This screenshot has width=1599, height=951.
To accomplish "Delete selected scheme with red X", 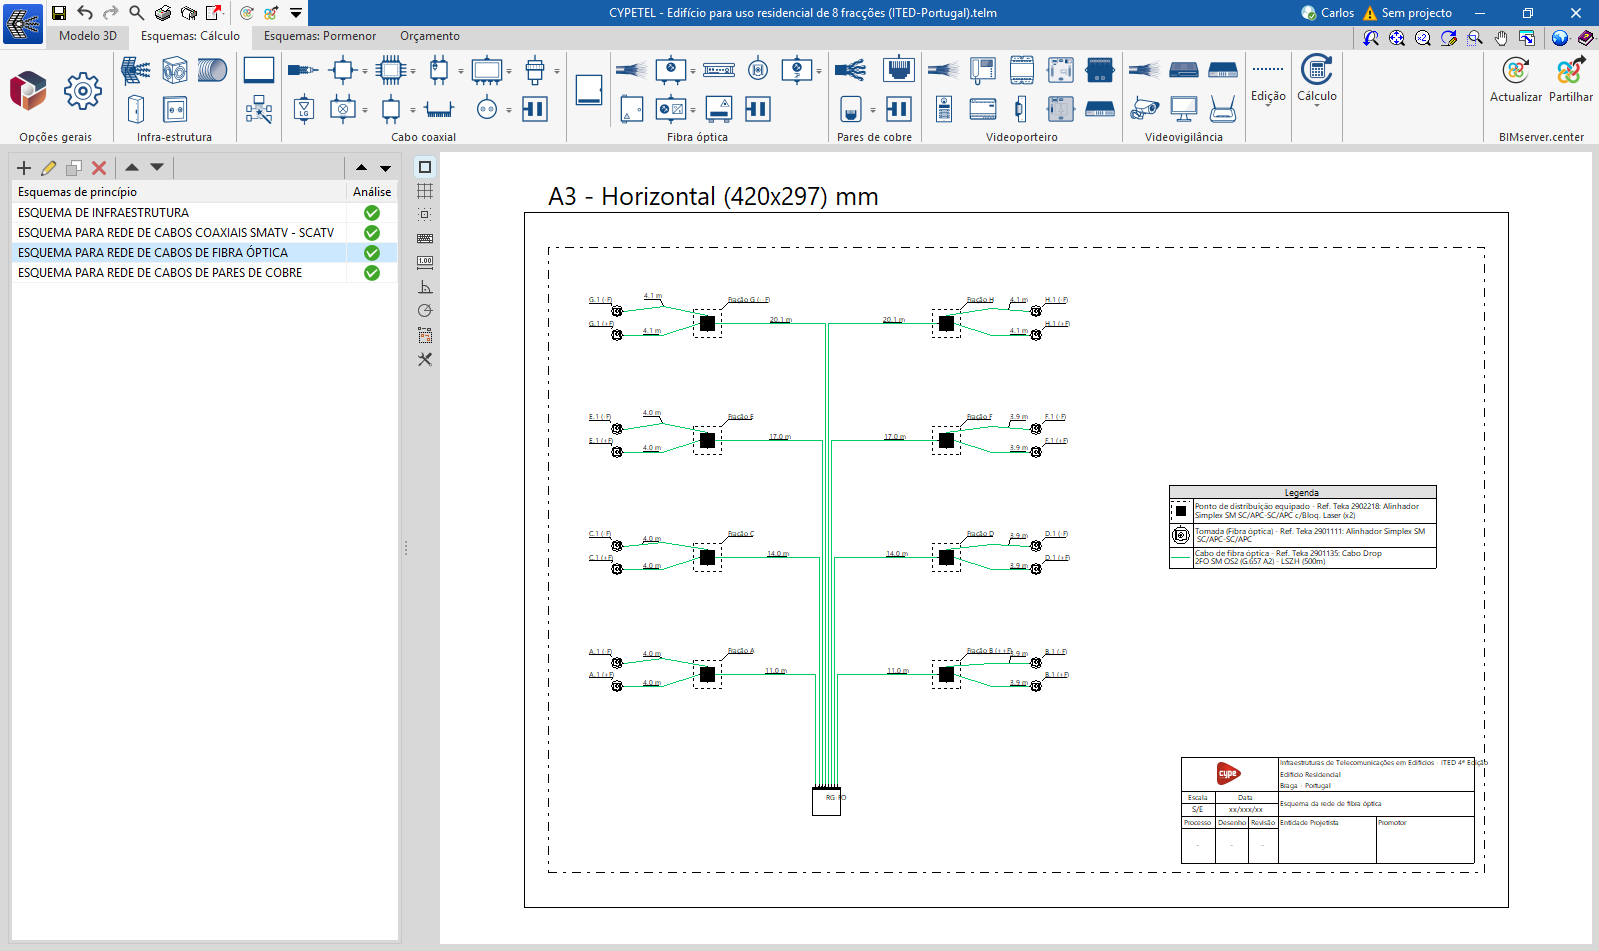I will point(99,168).
